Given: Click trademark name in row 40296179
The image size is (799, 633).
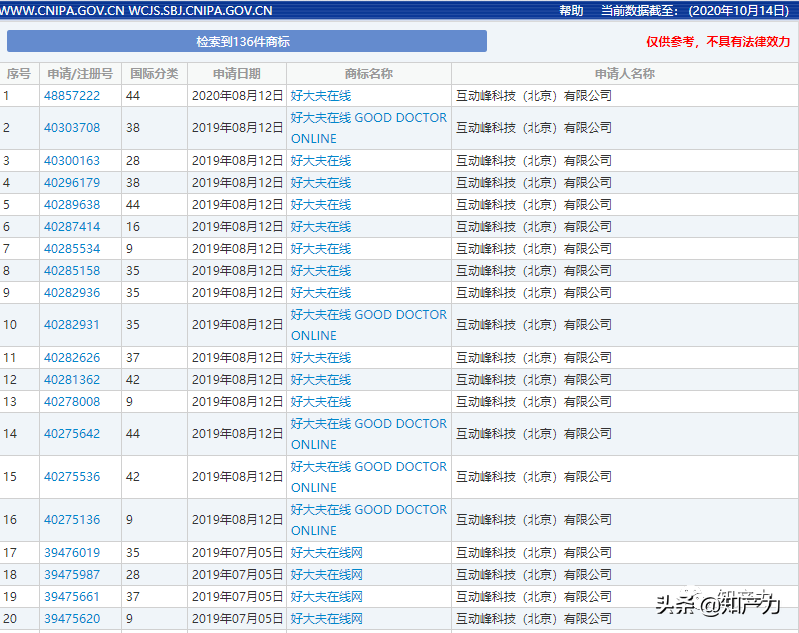Looking at the screenshot, I should click(x=321, y=183).
